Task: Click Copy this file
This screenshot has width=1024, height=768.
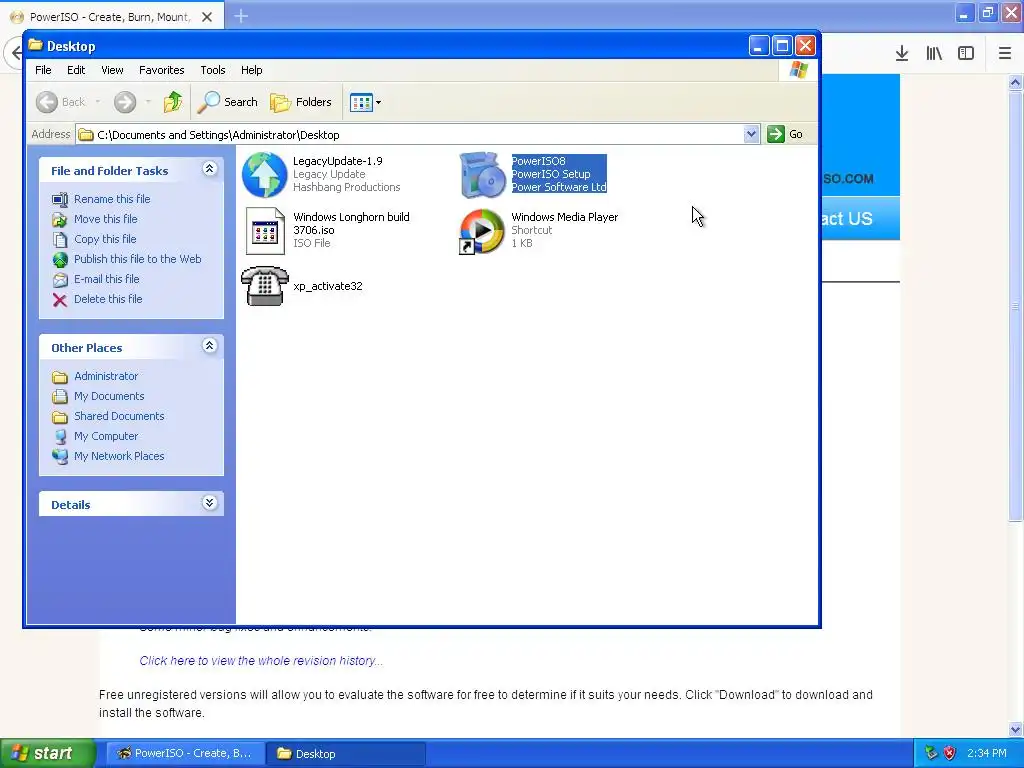Action: (104, 239)
